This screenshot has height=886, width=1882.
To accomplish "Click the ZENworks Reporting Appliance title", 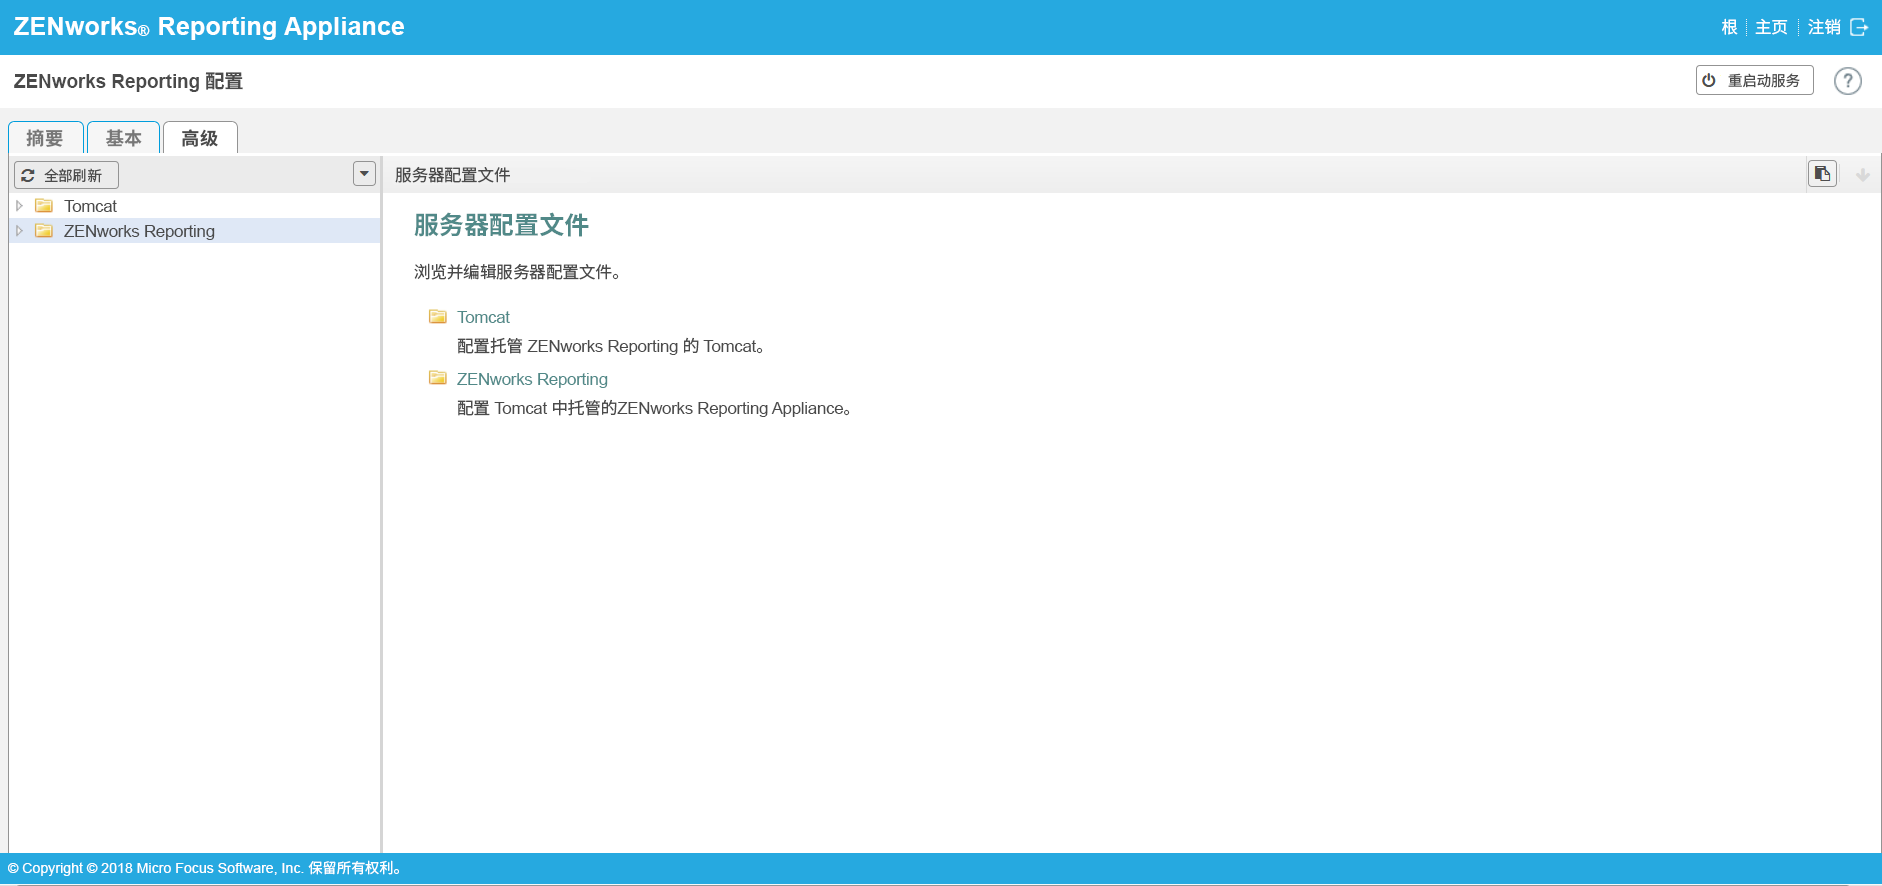I will [209, 27].
